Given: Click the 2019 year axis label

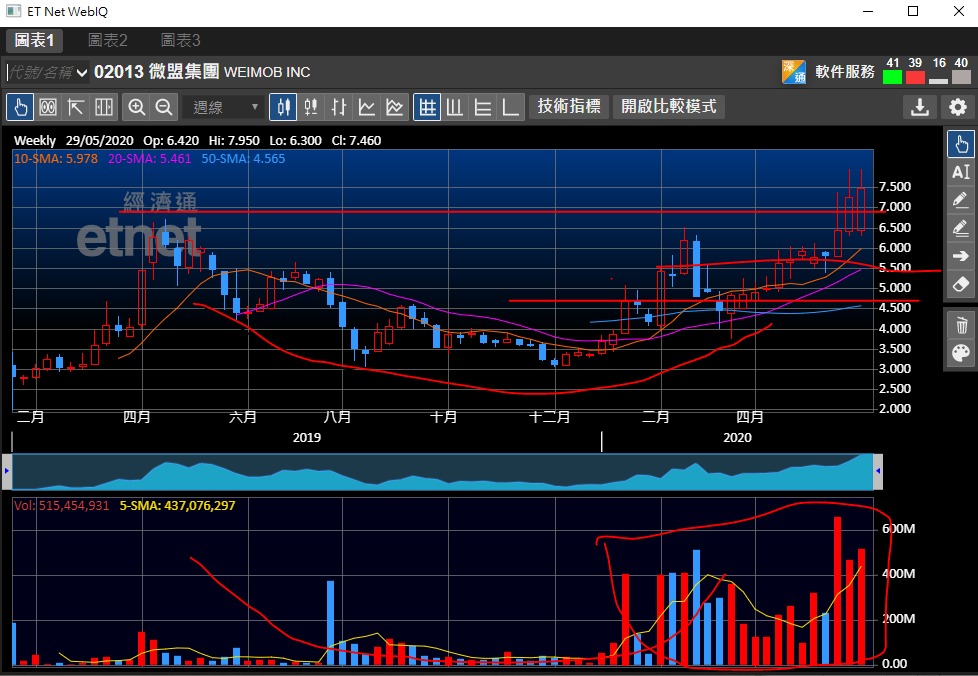Looking at the screenshot, I should [307, 438].
